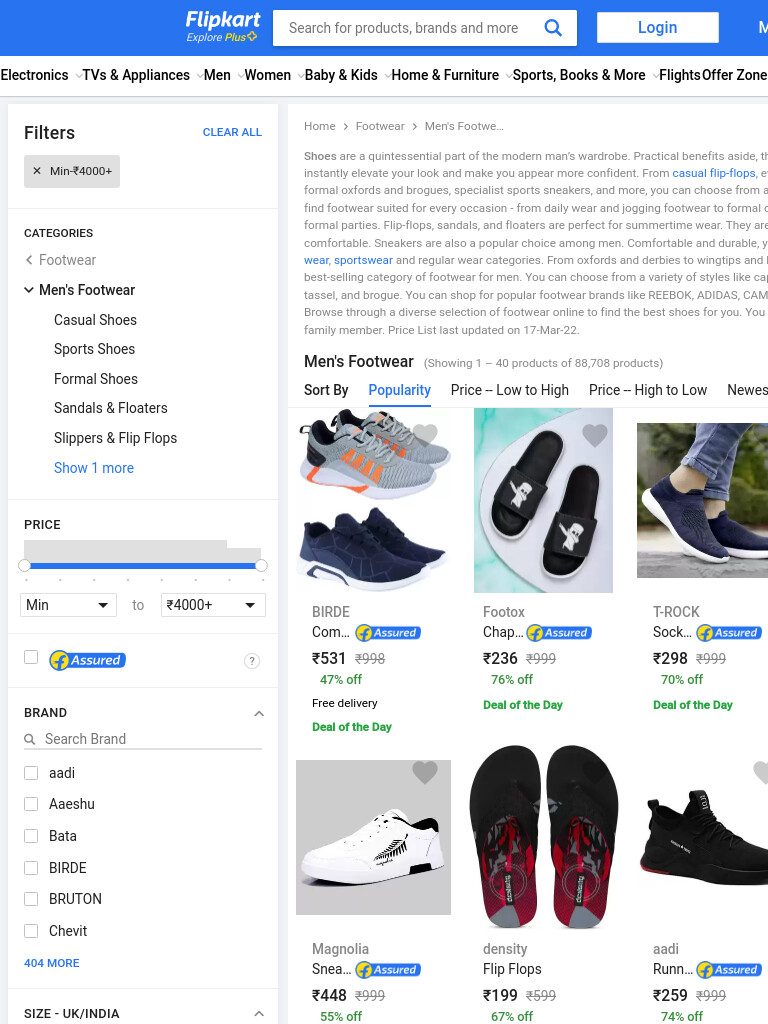Click the blue price range track
The height and width of the screenshot is (1024, 768).
[142, 566]
